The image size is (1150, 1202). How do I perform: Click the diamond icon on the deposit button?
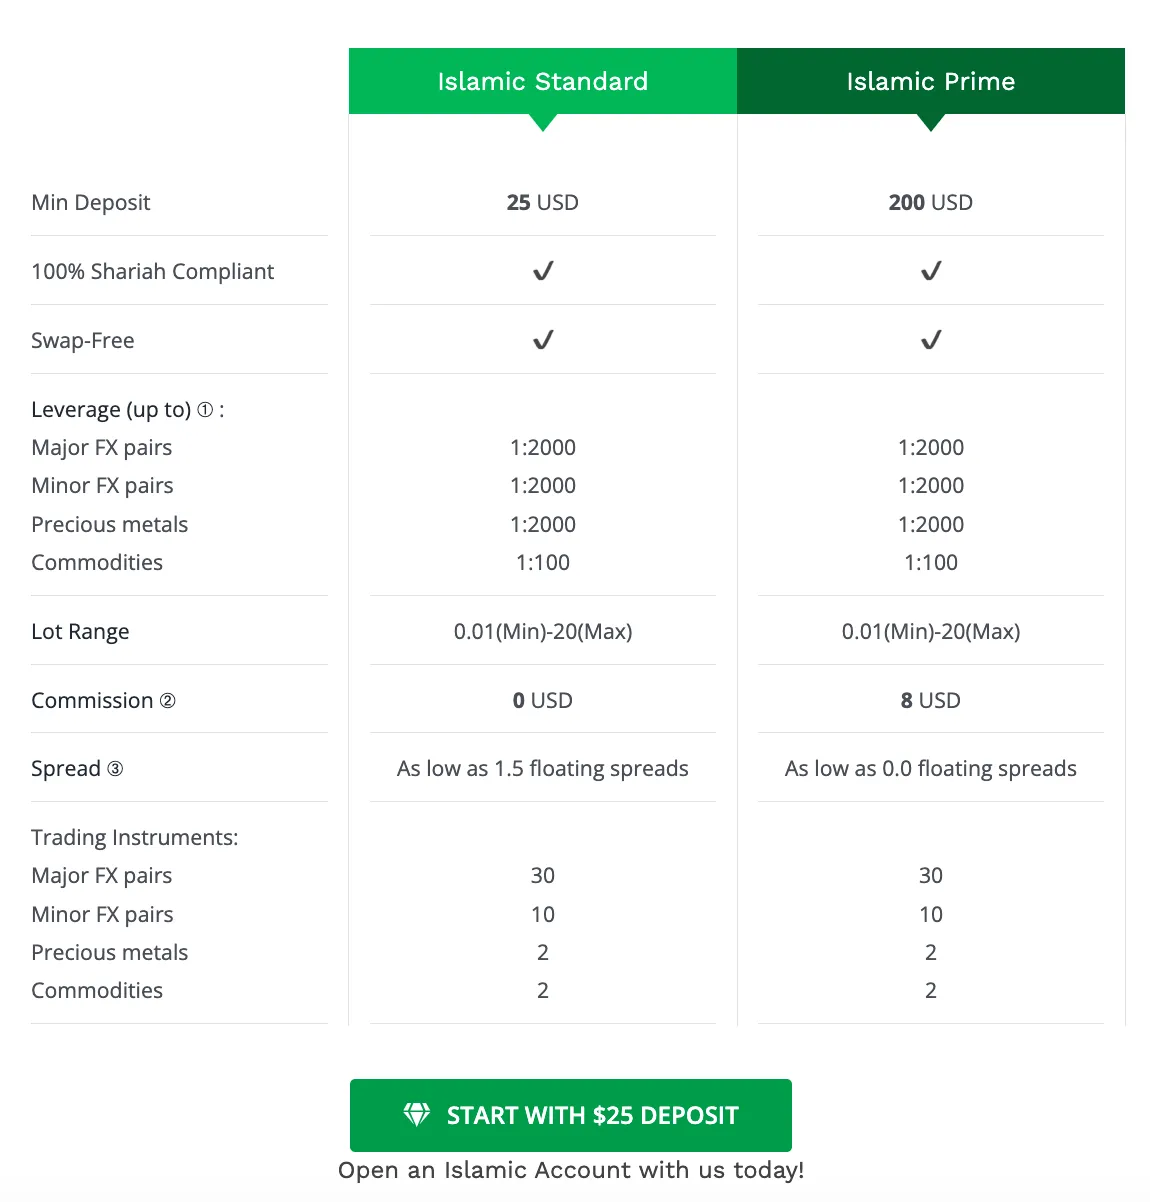[x=416, y=1115]
